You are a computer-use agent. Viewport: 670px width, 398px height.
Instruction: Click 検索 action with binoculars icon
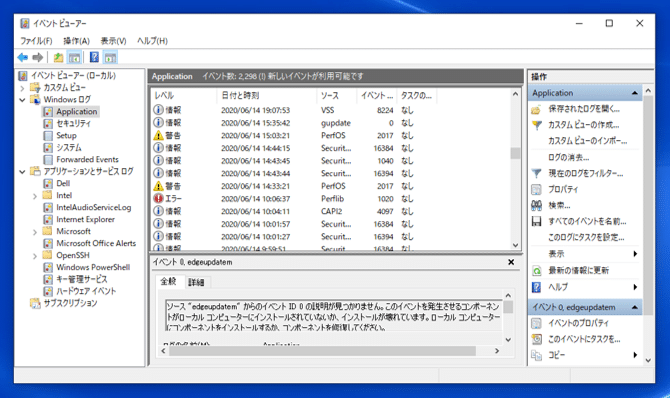(x=559, y=206)
